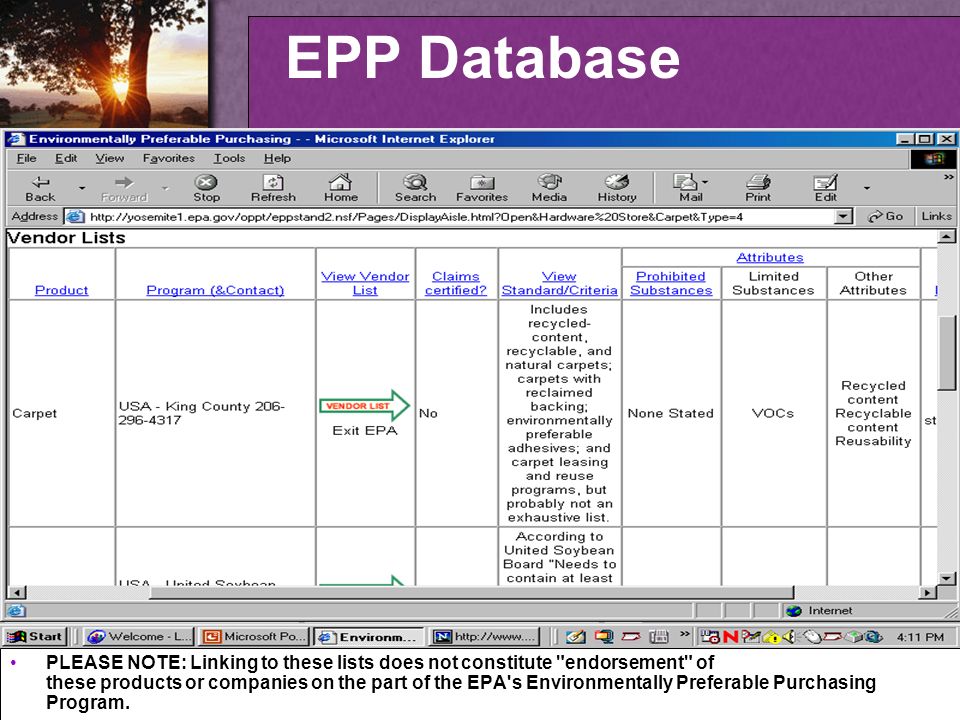Click the red N system tray icon
The height and width of the screenshot is (720, 960).
[x=730, y=637]
